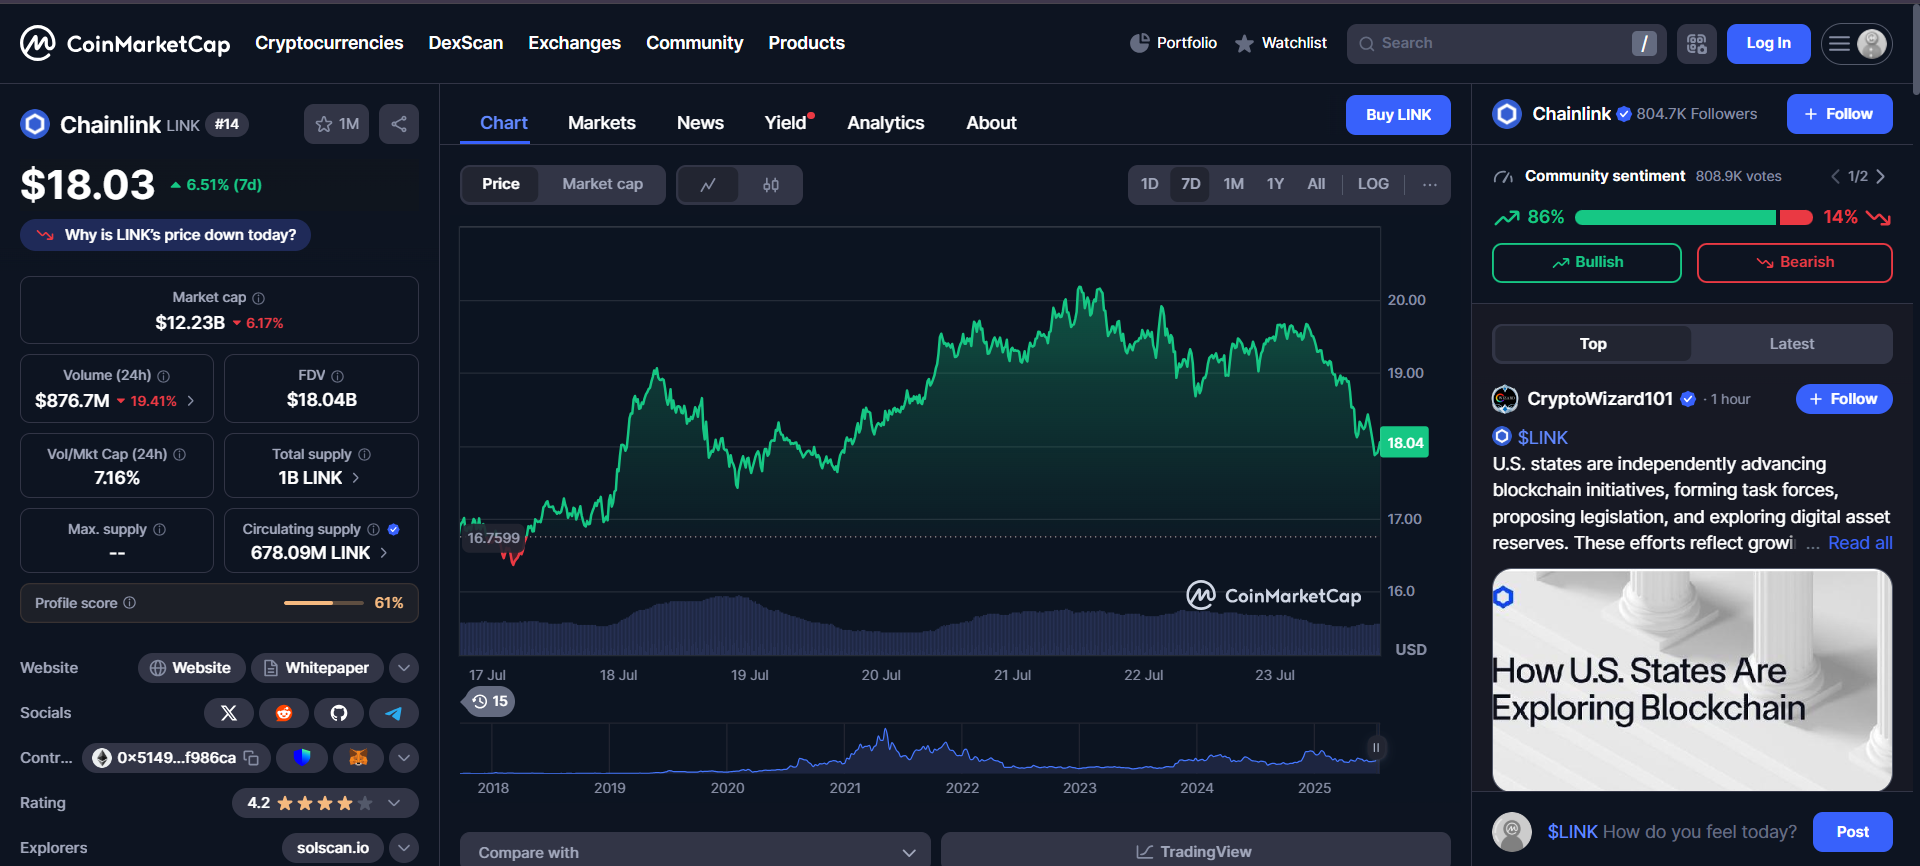Follow the Chainlink community profile
This screenshot has width=1920, height=866.
1839,114
